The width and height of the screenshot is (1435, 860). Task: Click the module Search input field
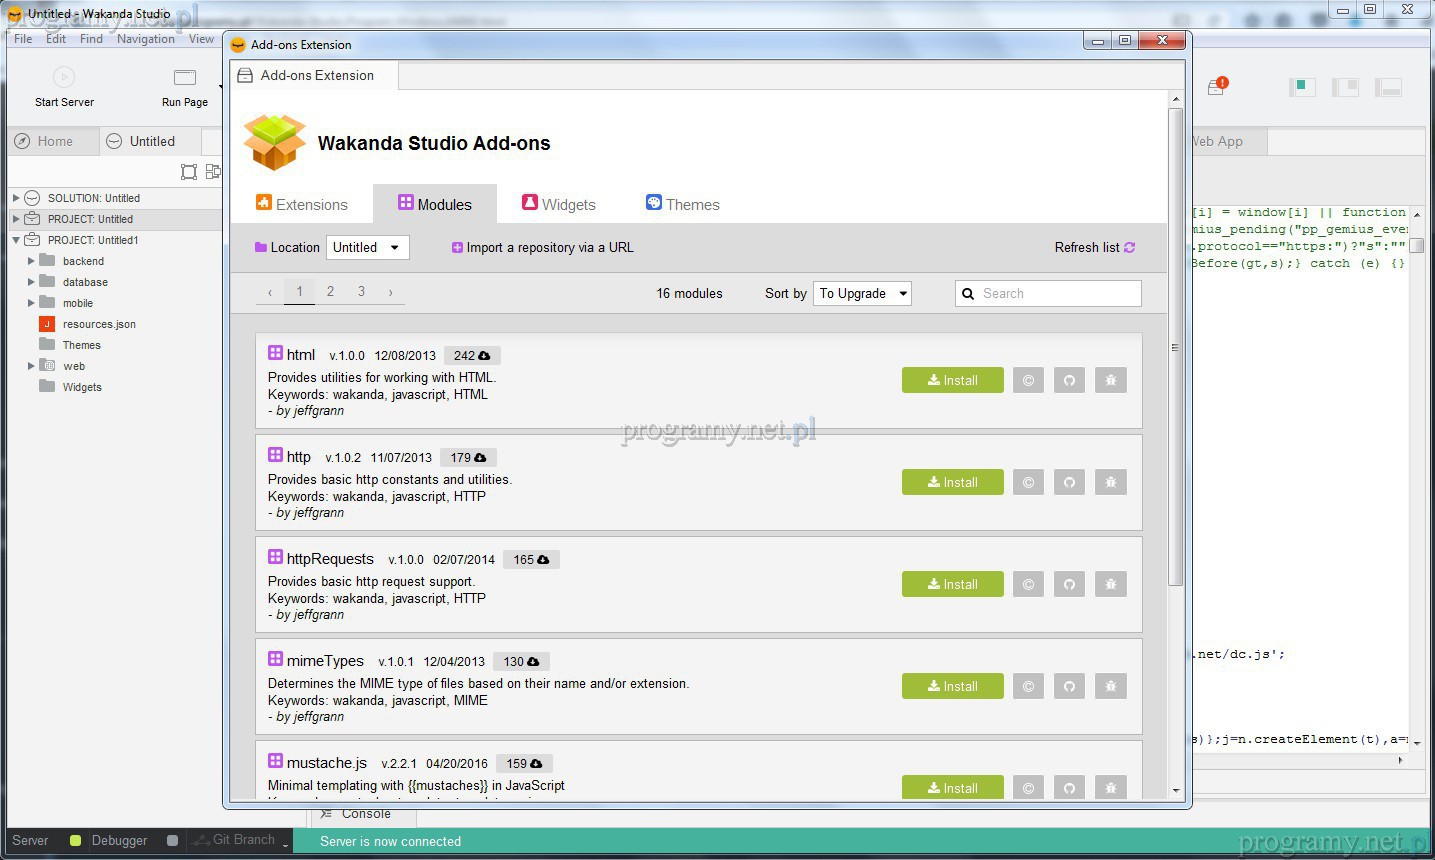click(1058, 293)
